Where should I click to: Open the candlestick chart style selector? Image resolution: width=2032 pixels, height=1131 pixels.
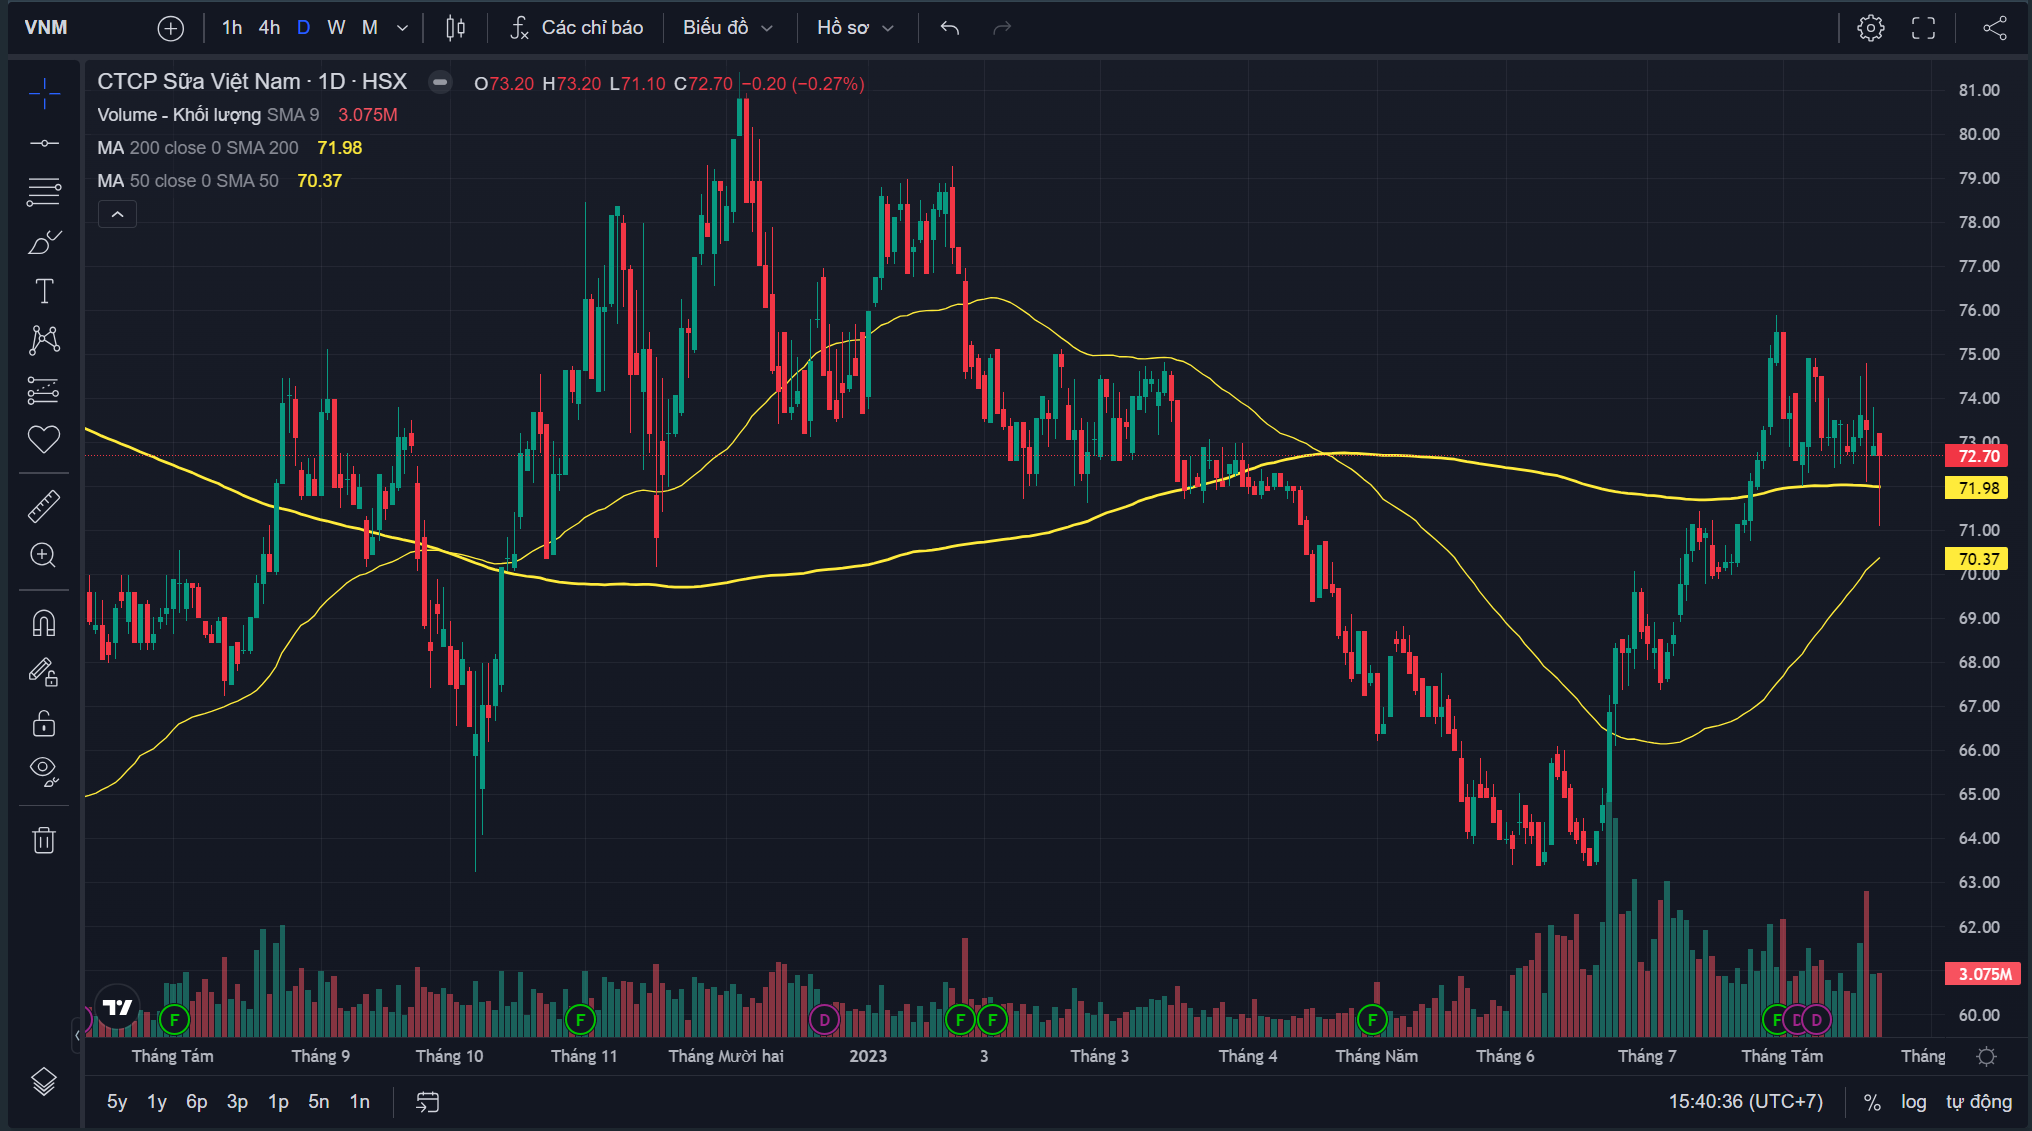(456, 28)
